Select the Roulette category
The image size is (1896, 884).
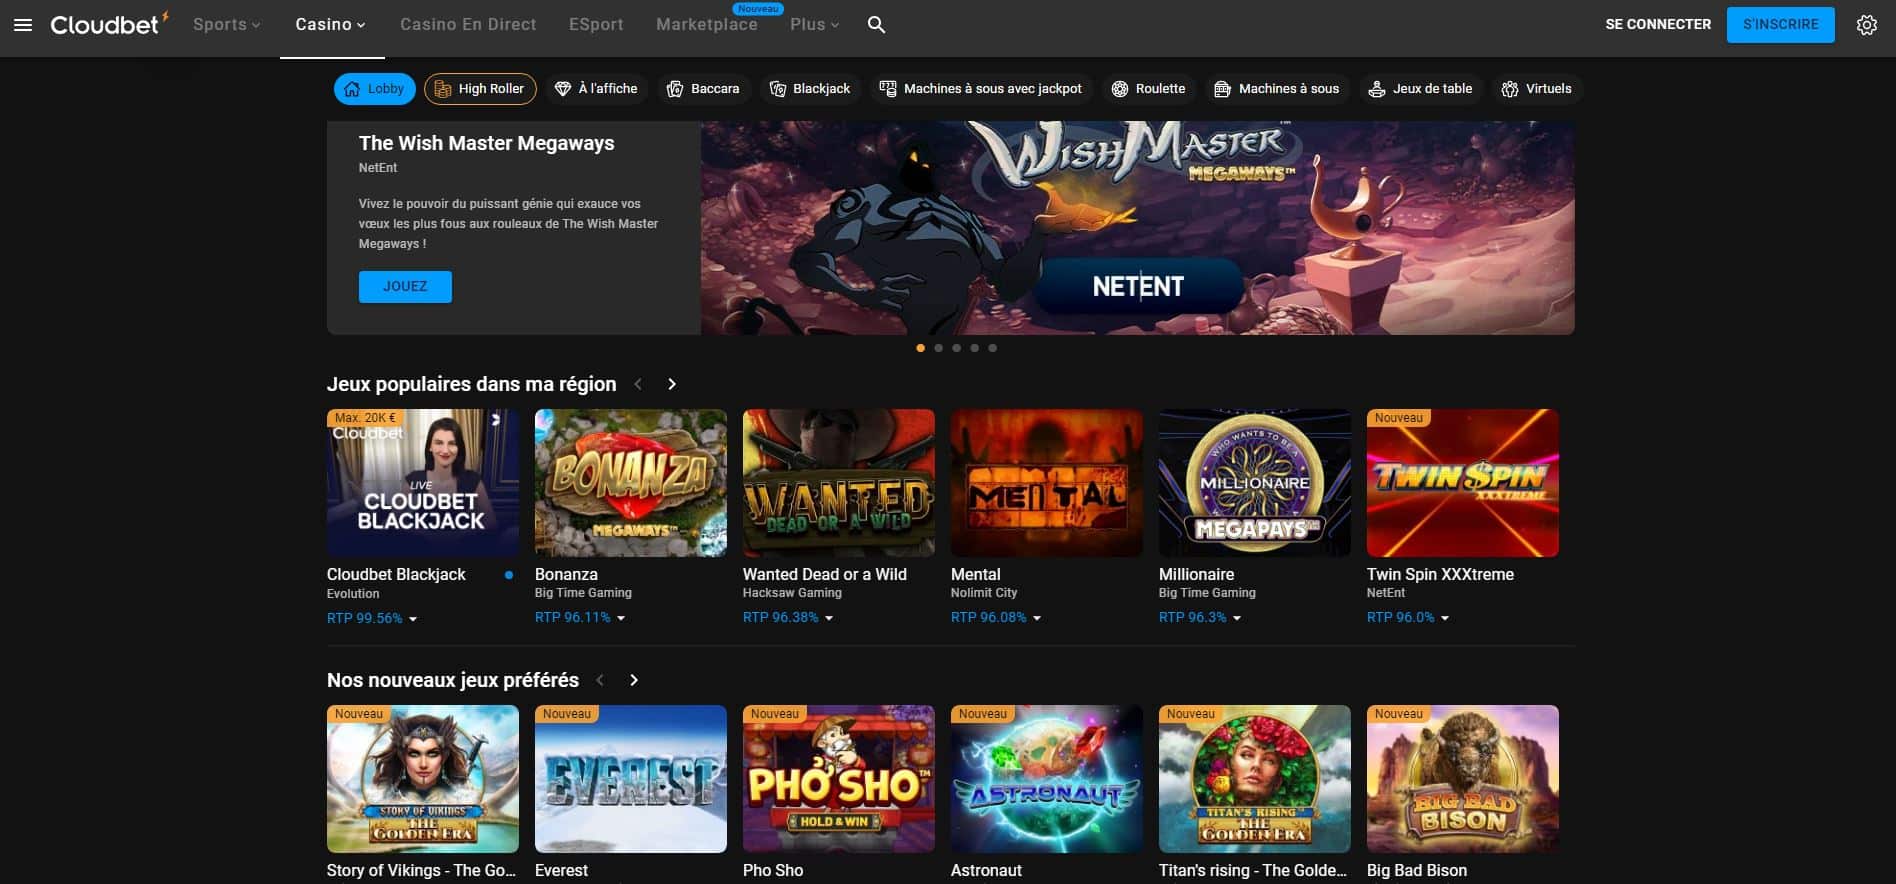click(x=1148, y=89)
